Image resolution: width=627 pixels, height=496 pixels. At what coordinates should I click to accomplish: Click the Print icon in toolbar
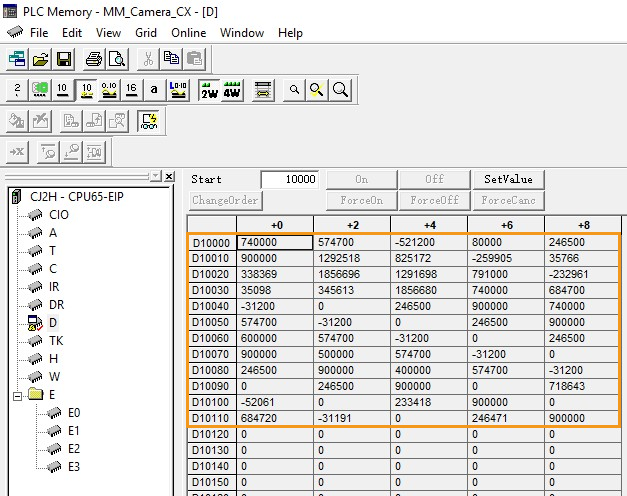[x=93, y=59]
